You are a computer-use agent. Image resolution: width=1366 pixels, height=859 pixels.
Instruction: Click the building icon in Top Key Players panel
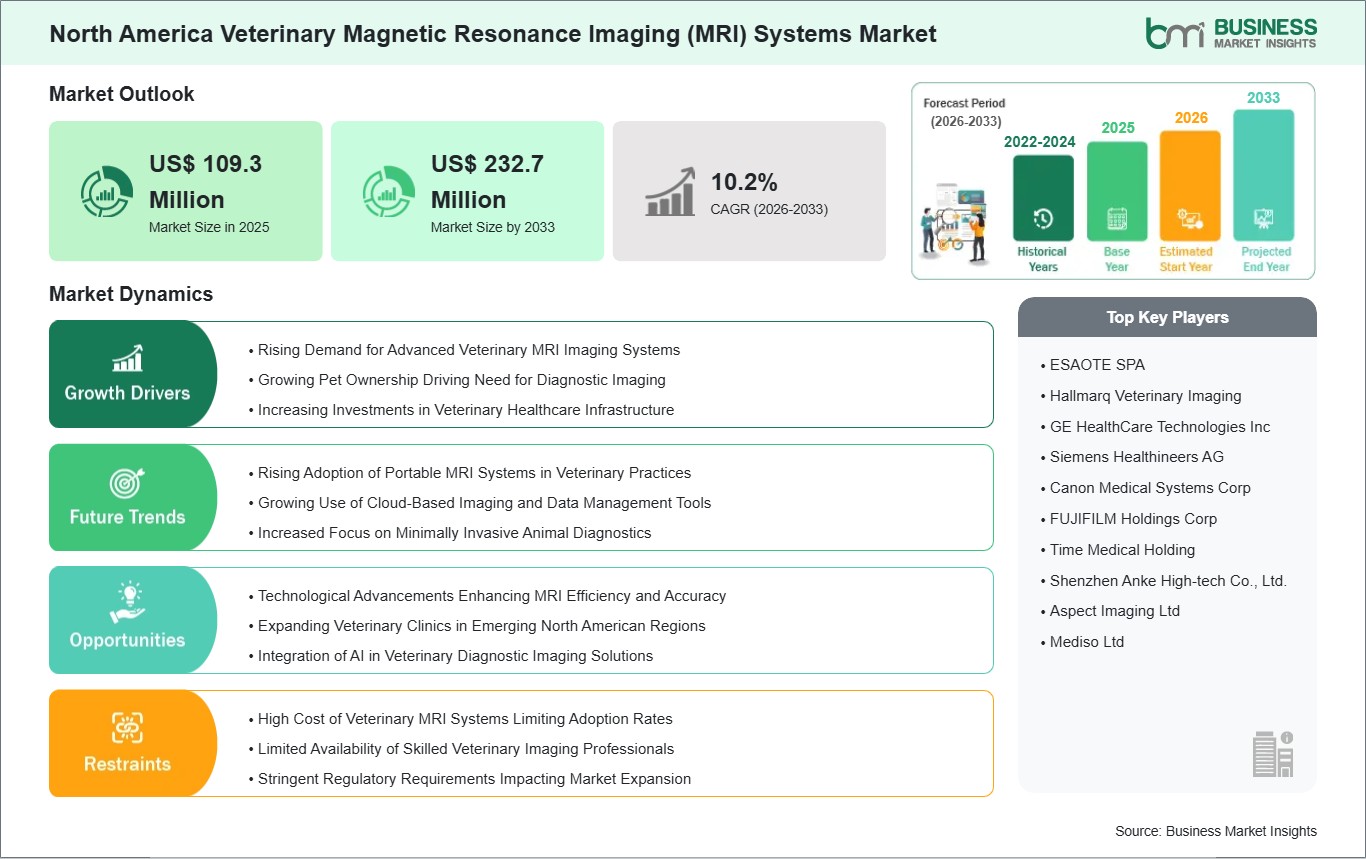click(x=1273, y=753)
